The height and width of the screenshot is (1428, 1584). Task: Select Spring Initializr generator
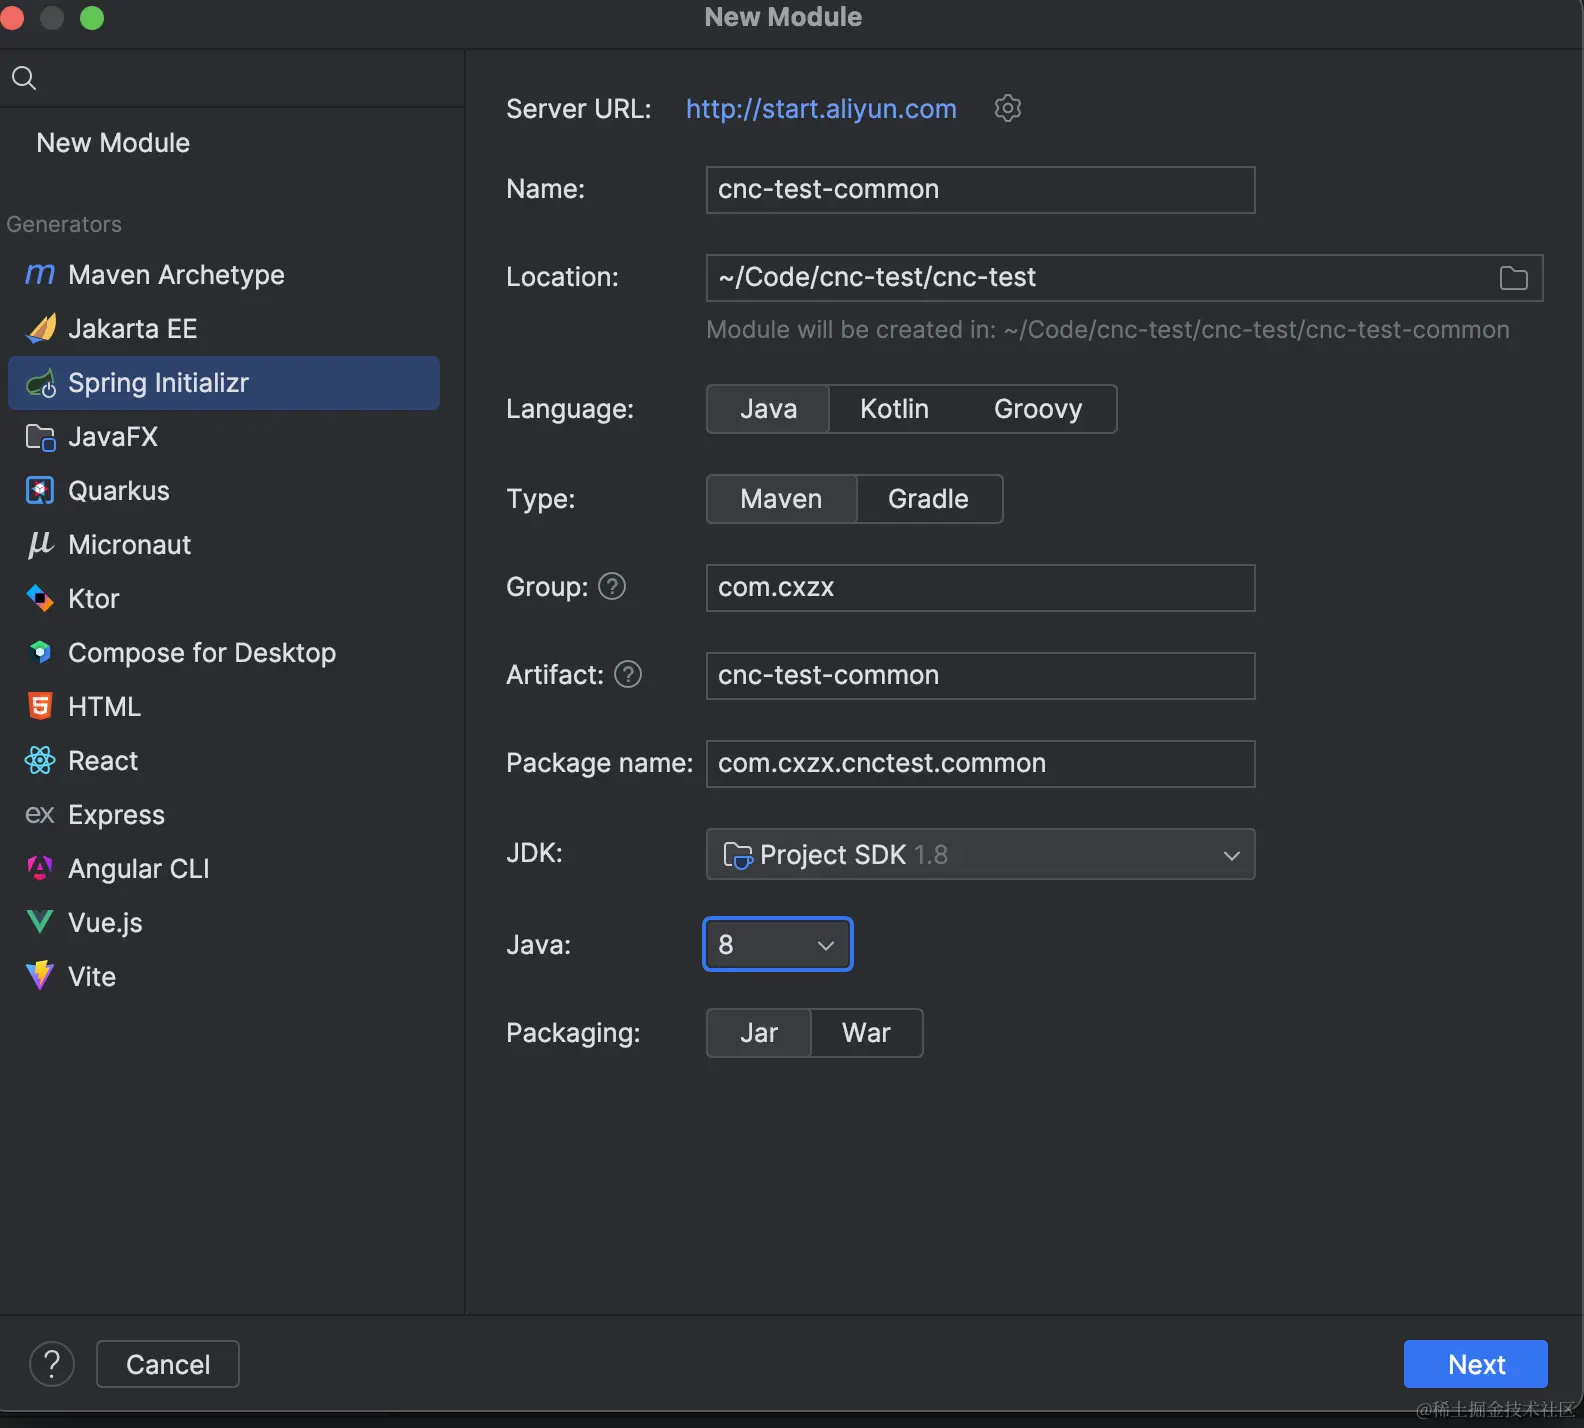(x=224, y=383)
